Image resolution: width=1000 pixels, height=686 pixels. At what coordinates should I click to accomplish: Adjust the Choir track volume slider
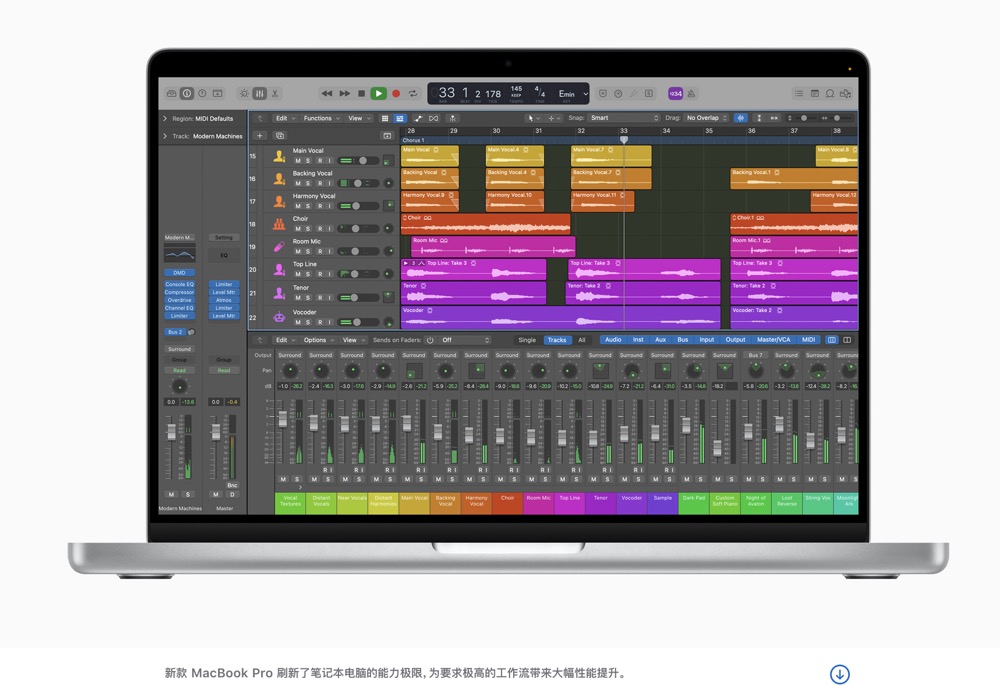pyautogui.click(x=357, y=229)
